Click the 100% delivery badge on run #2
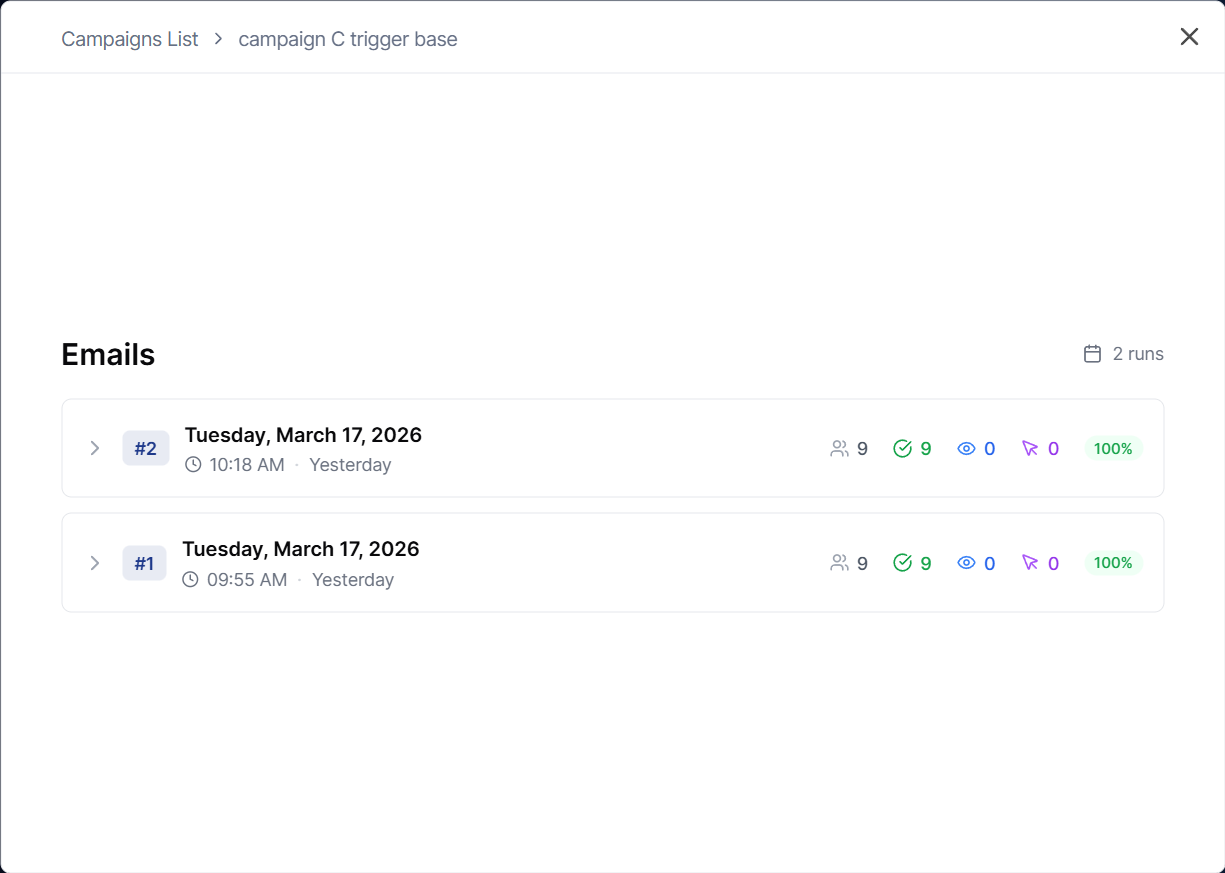The image size is (1225, 873). [x=1112, y=448]
